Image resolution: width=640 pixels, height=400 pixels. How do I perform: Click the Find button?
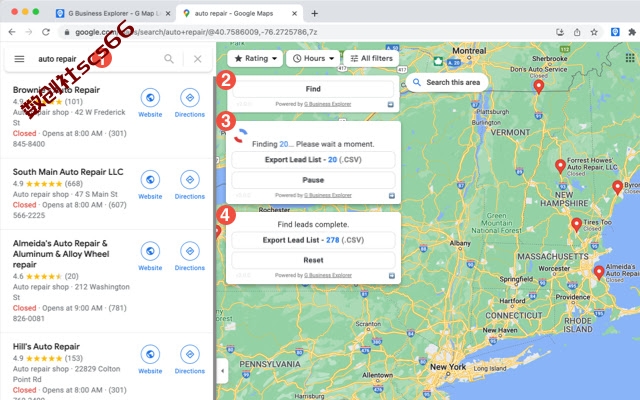[313, 89]
